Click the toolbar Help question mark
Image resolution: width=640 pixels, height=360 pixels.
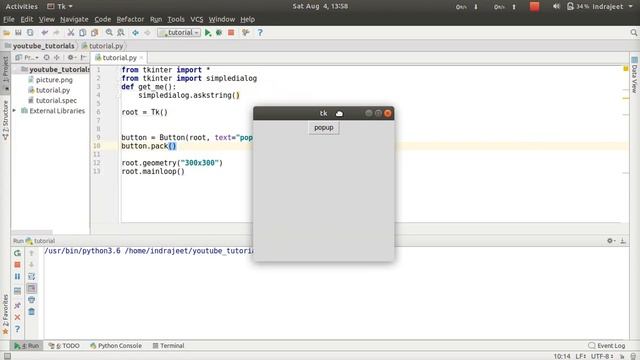pyautogui.click(x=260, y=33)
